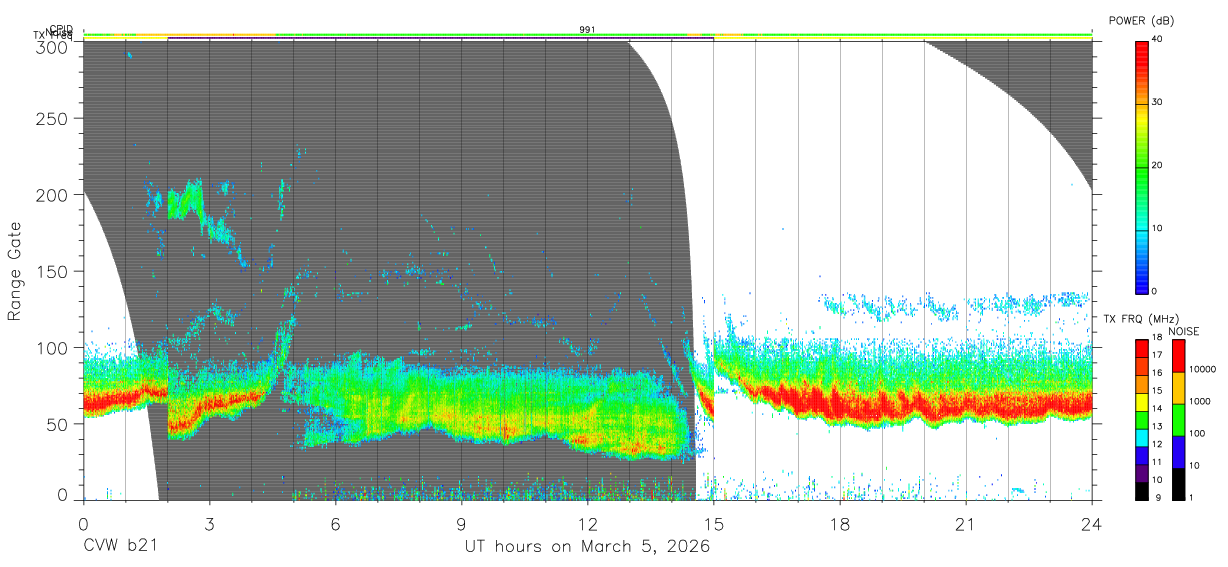Click the 11 label on TX FRQ legend
1228x567 pixels.
pyautogui.click(x=1157, y=462)
